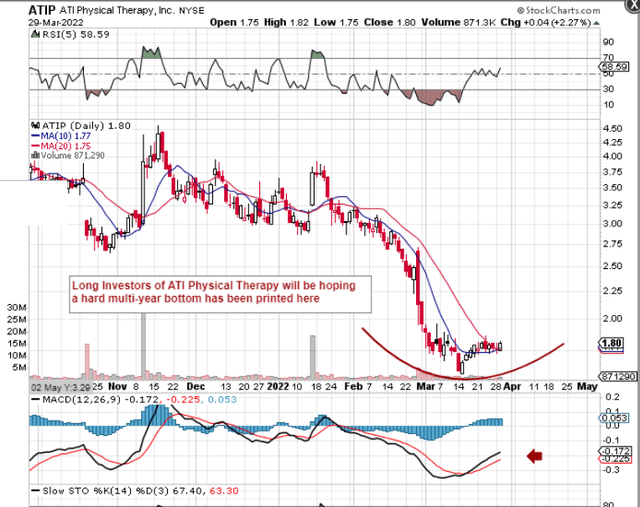Click the green up-triangle beside the change percent
This screenshot has width=640, height=507.
[596, 23]
